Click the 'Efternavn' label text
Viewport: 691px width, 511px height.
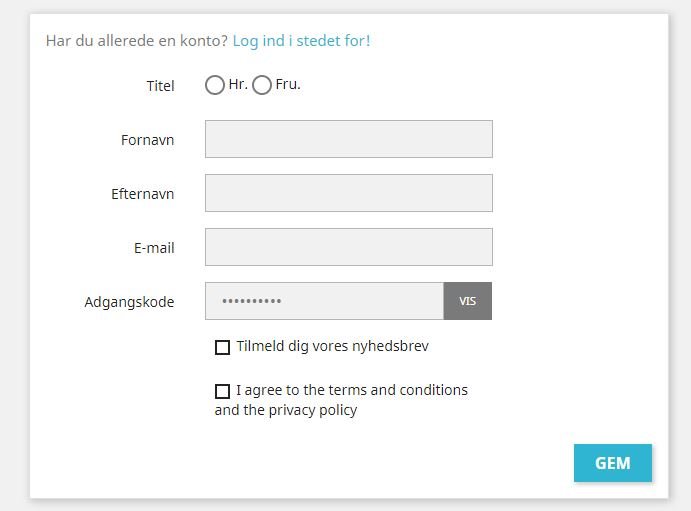pos(143,194)
